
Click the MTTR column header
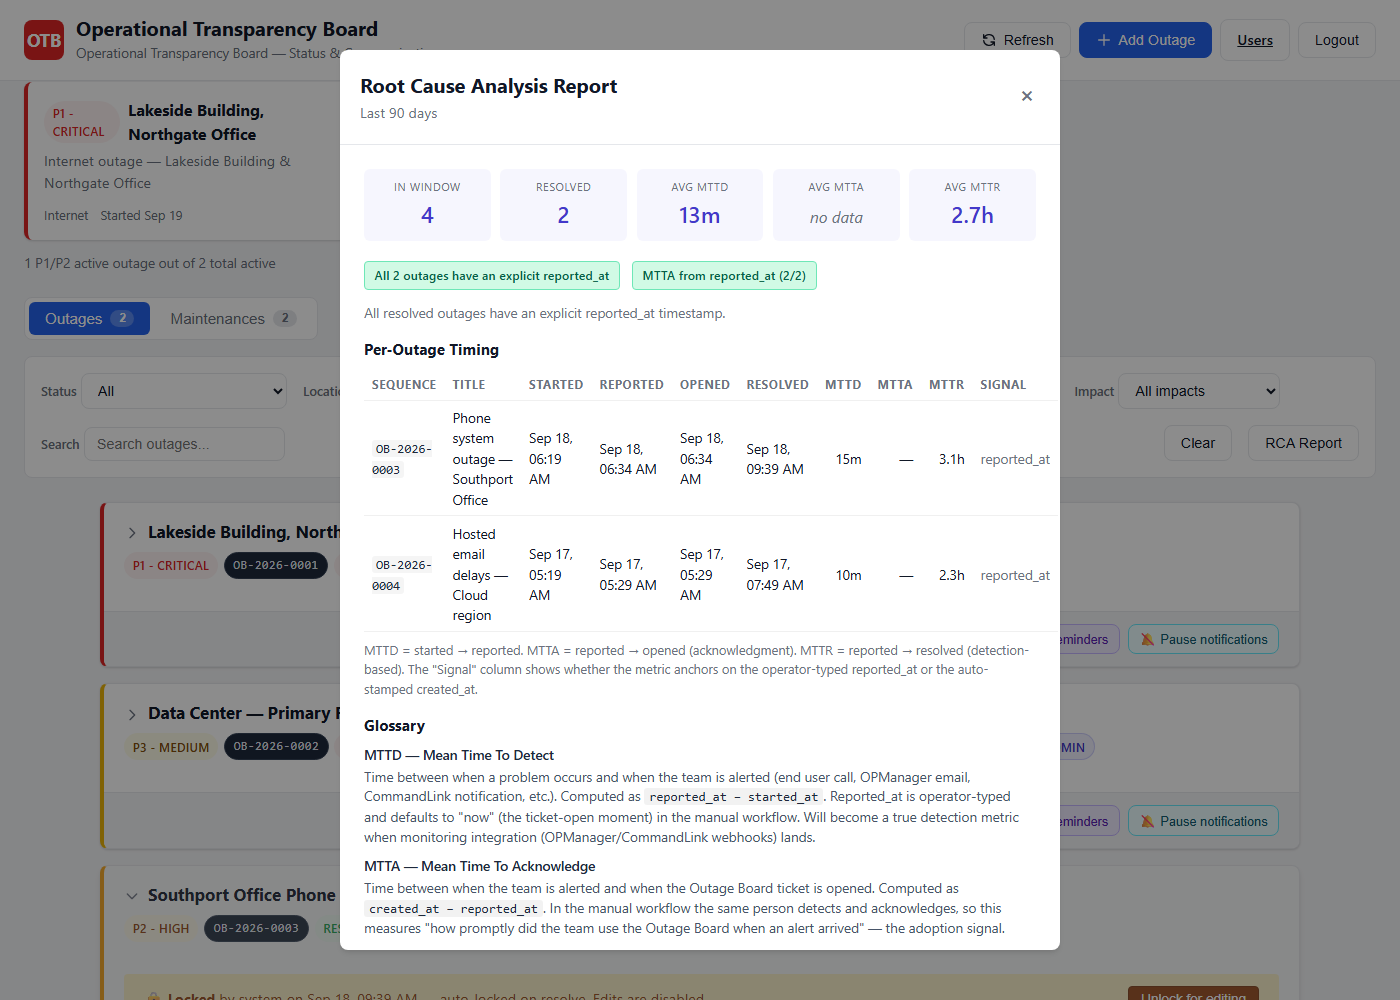click(946, 385)
